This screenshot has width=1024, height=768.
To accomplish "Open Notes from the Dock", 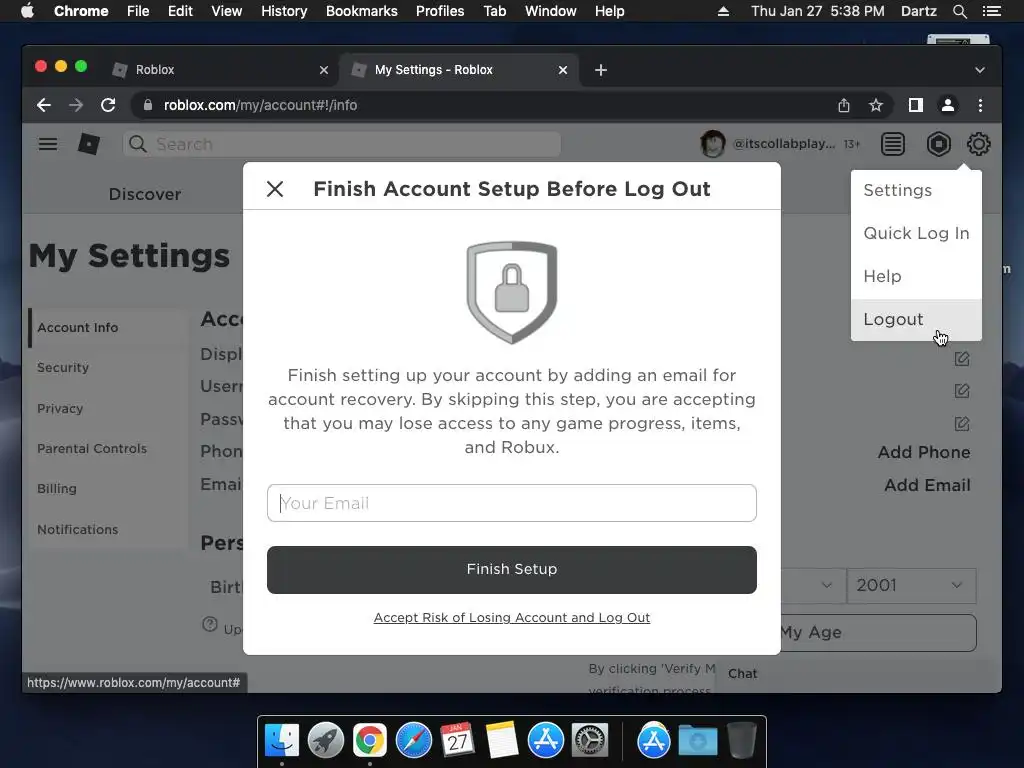I will (x=502, y=741).
